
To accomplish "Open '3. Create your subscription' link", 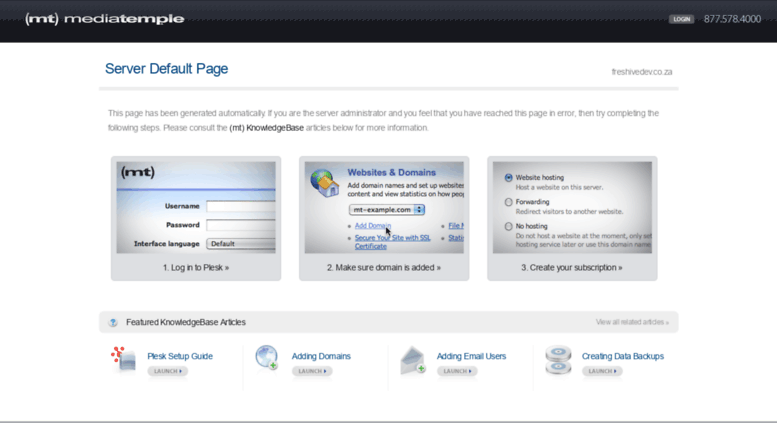I will pyautogui.click(x=571, y=267).
